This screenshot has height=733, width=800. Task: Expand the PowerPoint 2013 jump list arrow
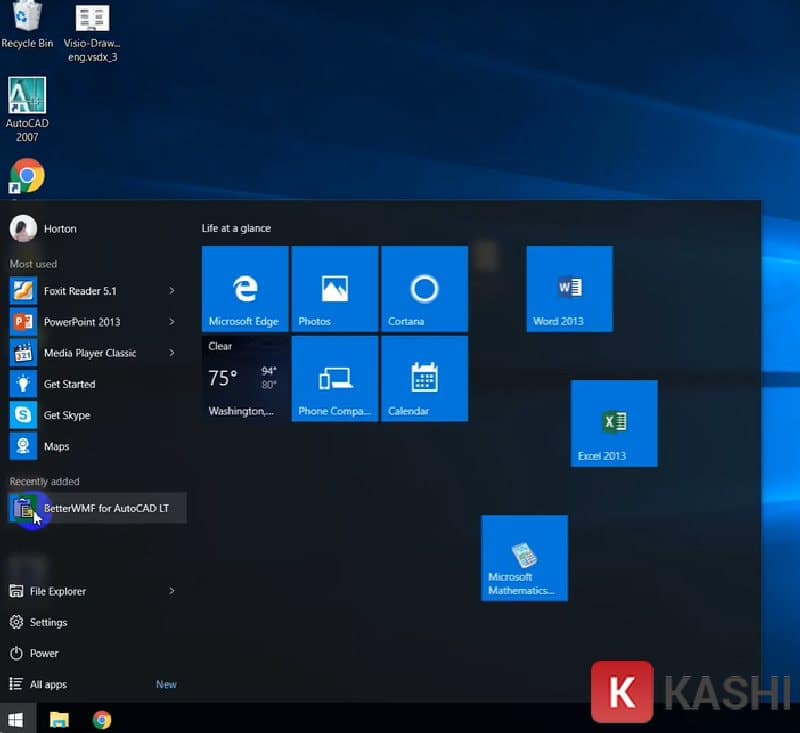172,322
